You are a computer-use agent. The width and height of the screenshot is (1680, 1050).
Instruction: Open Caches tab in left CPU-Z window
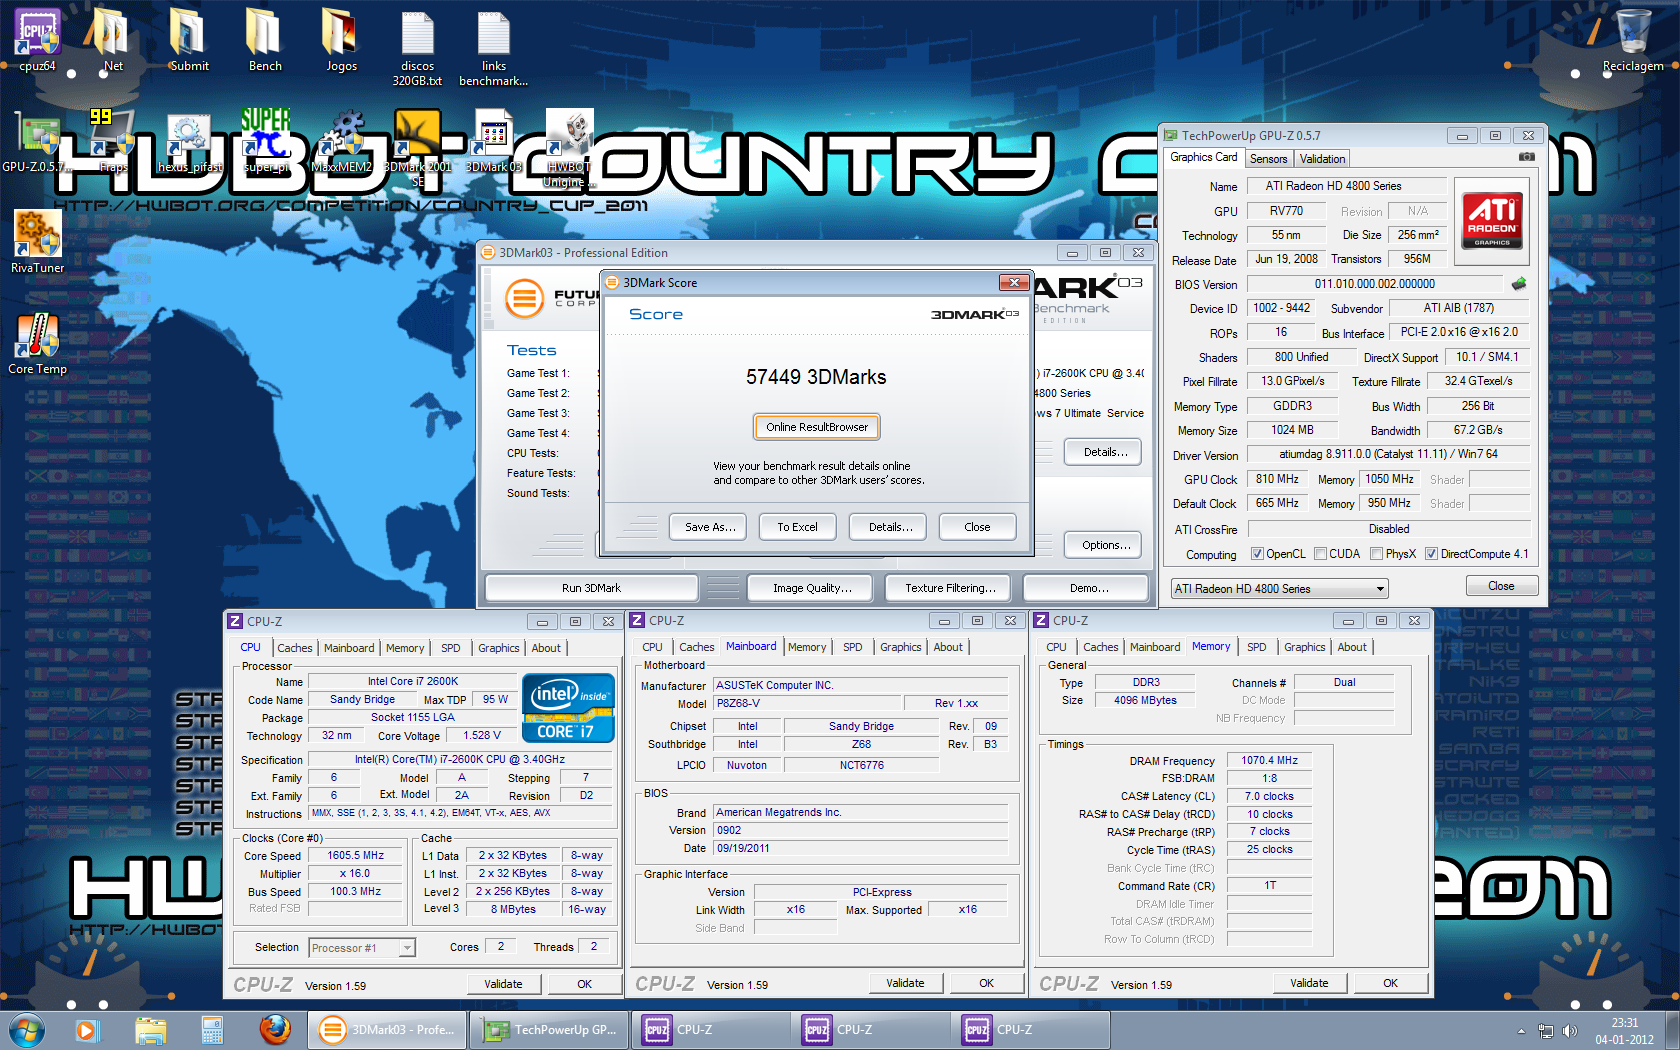click(295, 648)
